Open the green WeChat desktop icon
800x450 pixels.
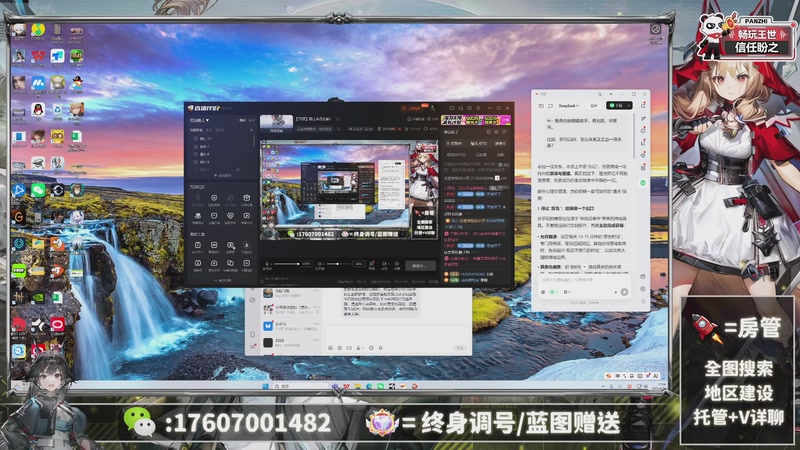point(38,189)
